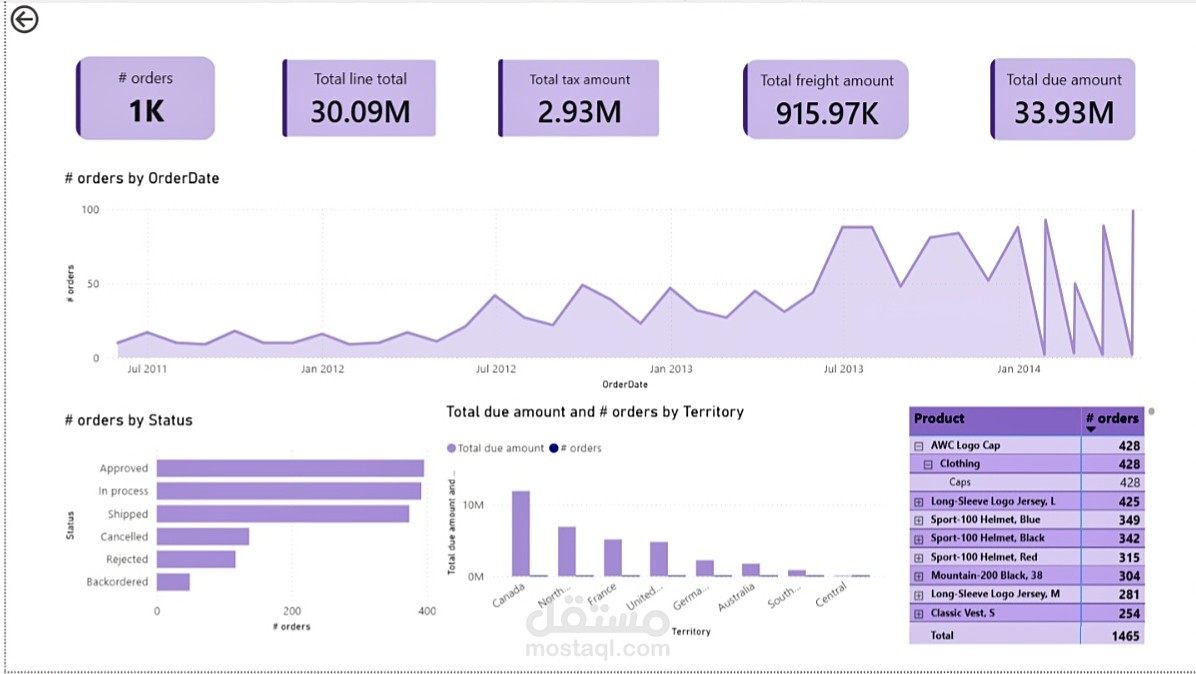
Task: Click the back arrow button
Action: point(24,19)
